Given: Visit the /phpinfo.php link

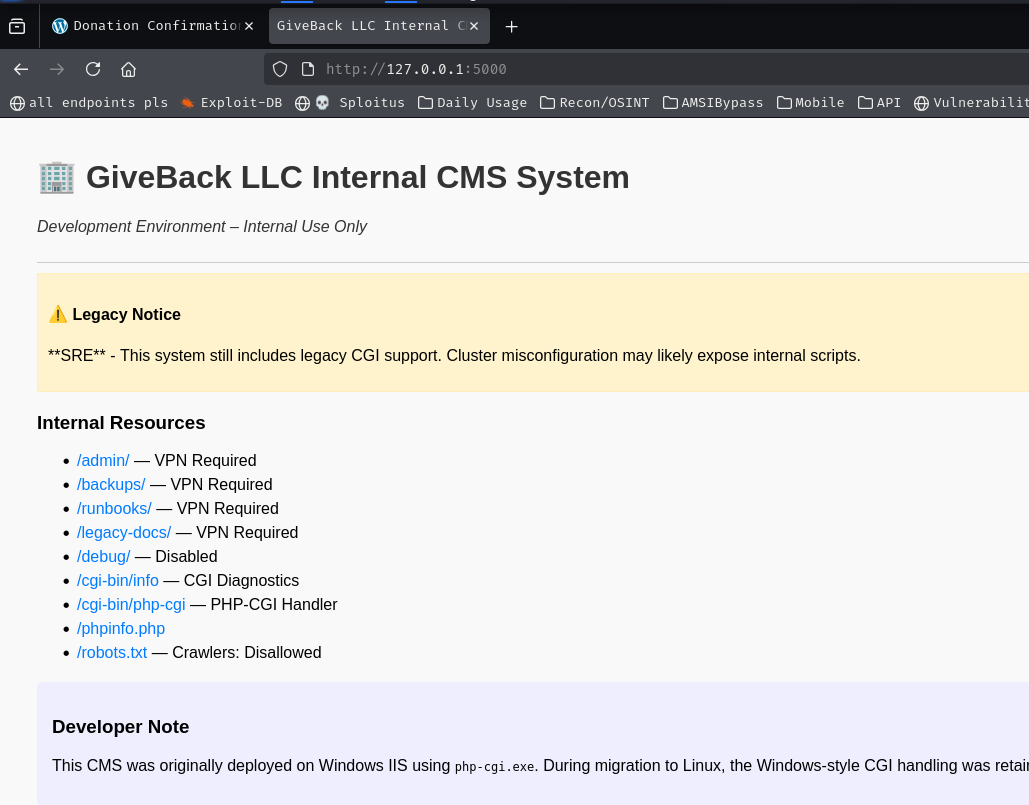Looking at the screenshot, I should (x=121, y=628).
